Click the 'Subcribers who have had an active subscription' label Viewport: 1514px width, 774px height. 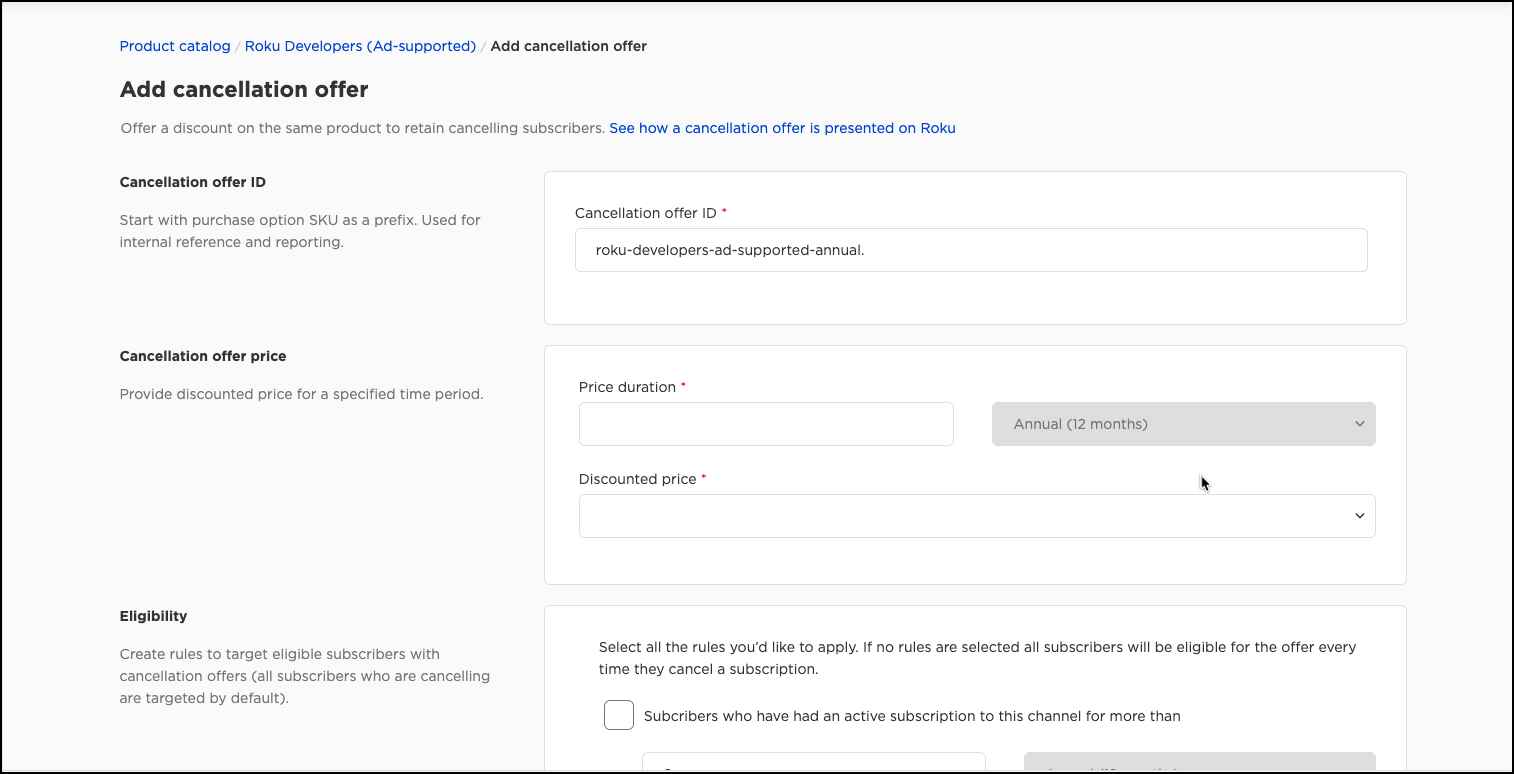click(912, 716)
